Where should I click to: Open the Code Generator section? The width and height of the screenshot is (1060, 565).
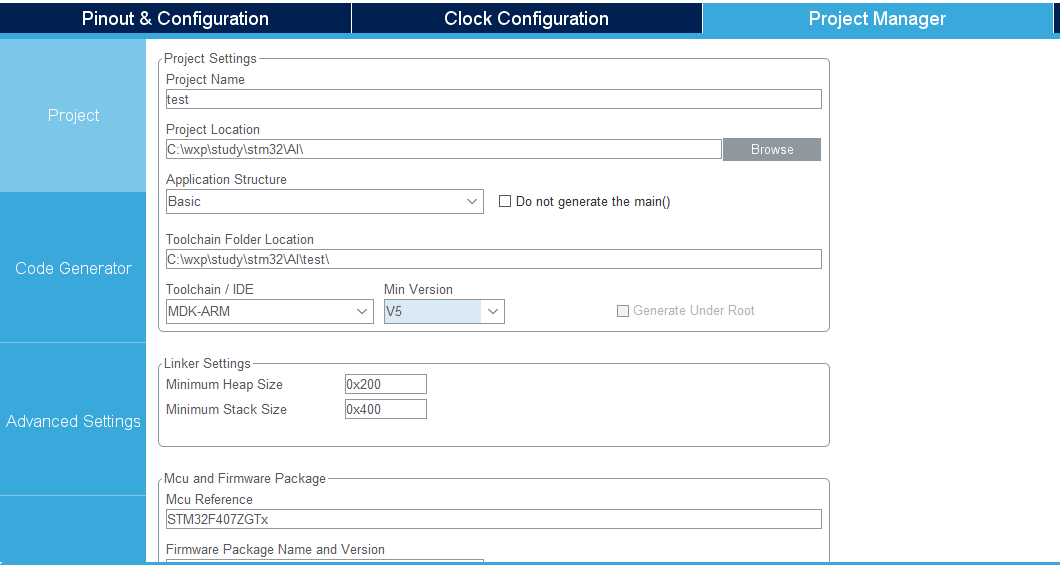click(73, 268)
